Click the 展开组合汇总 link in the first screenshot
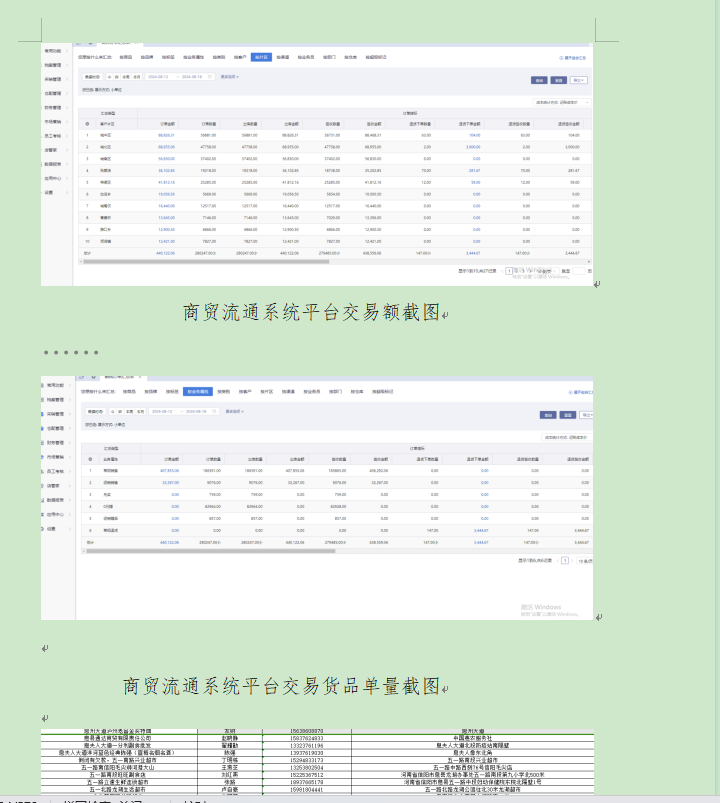This screenshot has width=720, height=803. 573,58
